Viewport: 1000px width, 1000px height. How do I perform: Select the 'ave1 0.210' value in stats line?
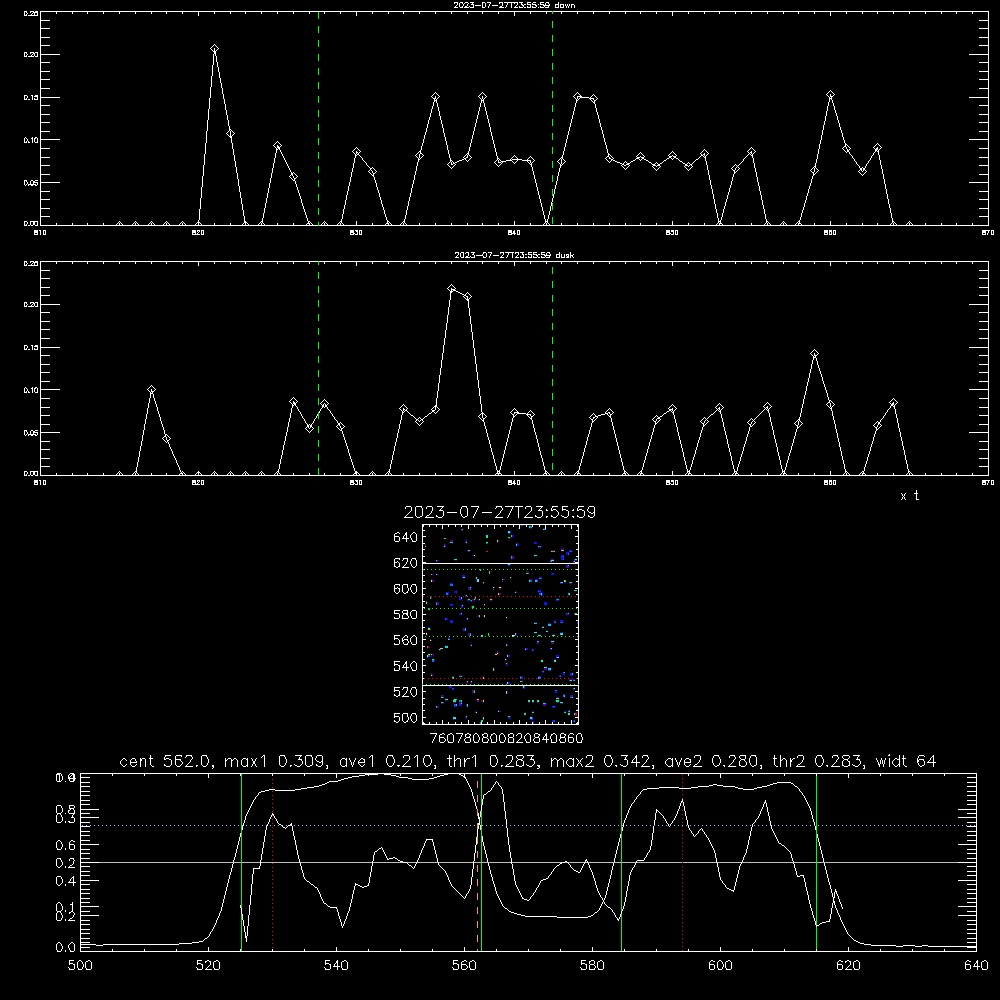(385, 761)
